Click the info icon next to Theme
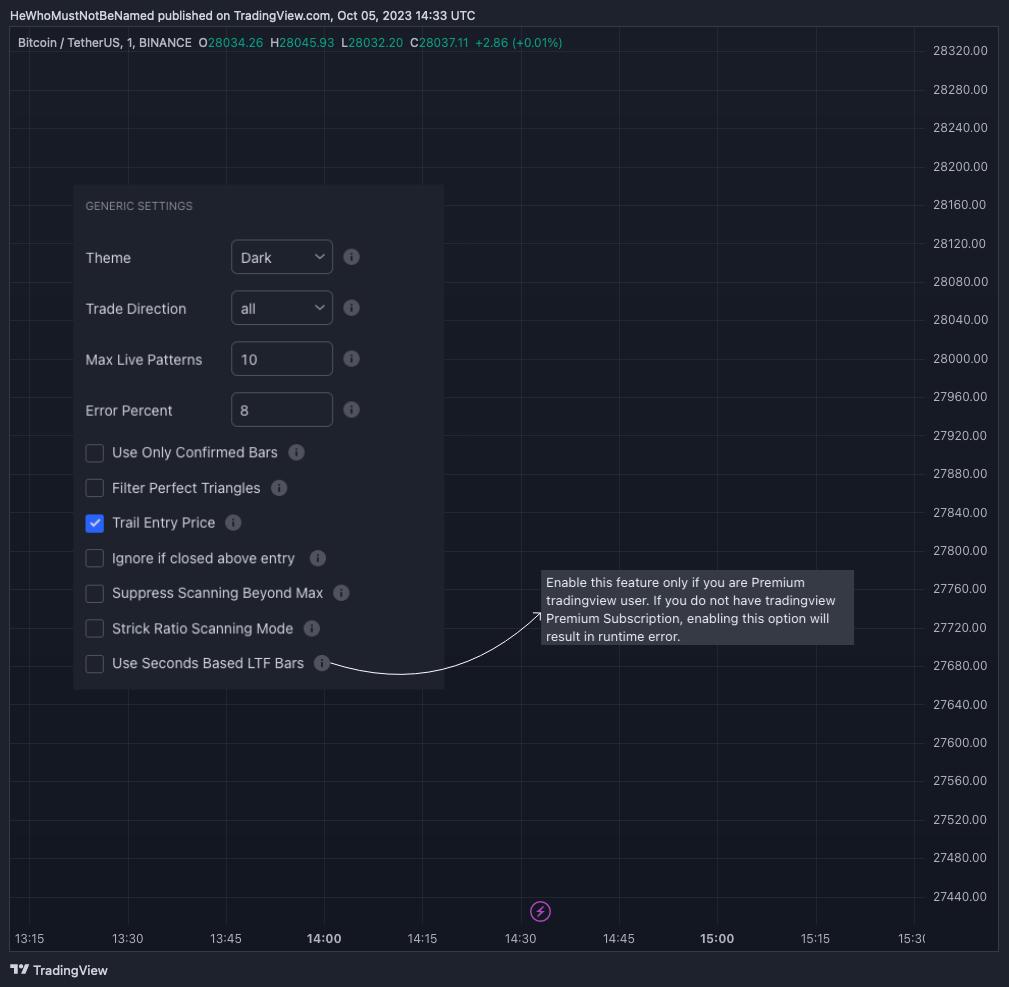The height and width of the screenshot is (987, 1009). coord(351,257)
